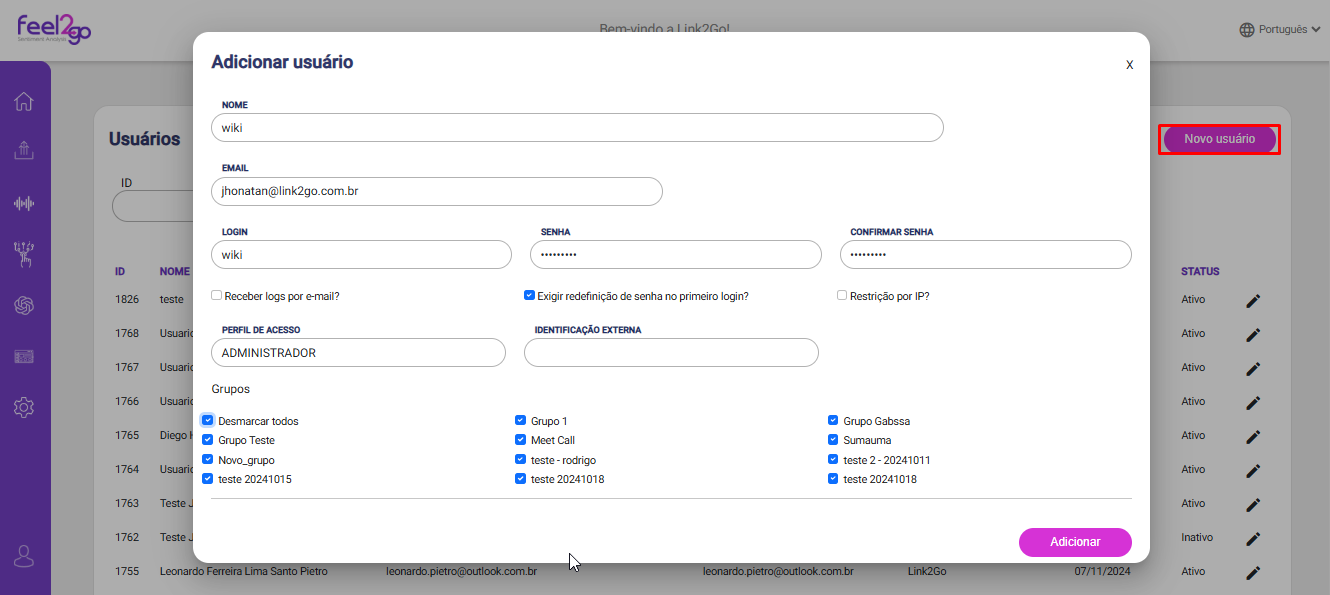Click the user profile icon in sidebar

[x=24, y=556]
